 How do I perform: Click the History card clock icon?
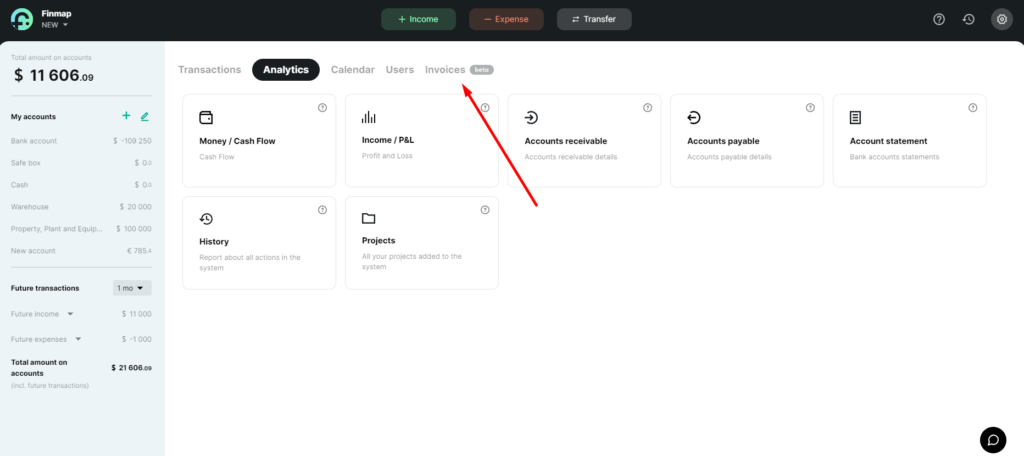tap(206, 219)
